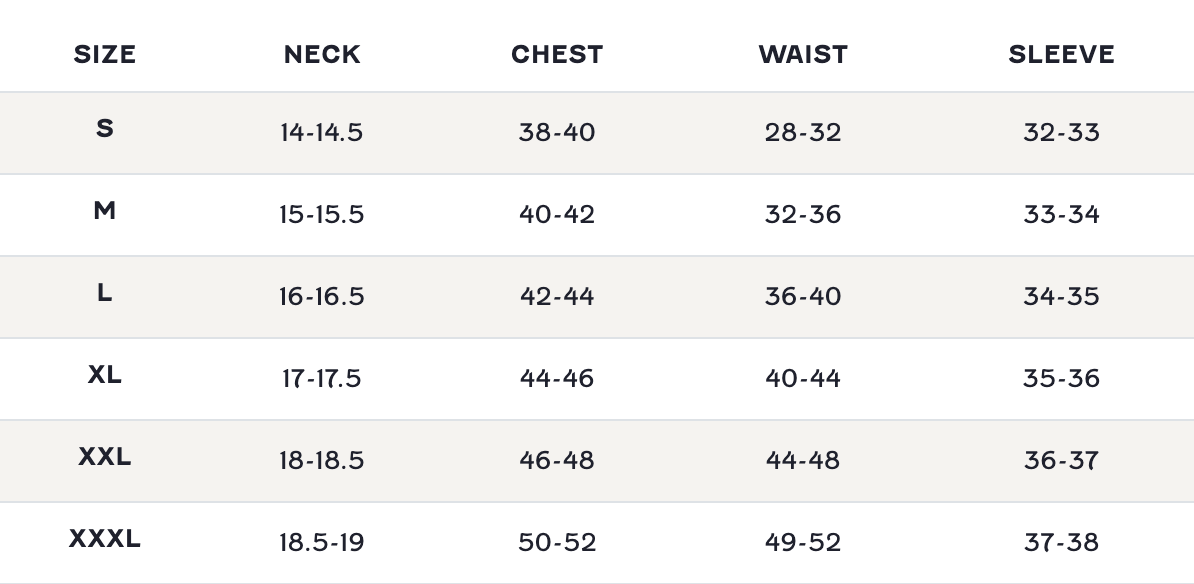
Task: Click neck measurement 17-17.5 for size XL
Action: coord(322,379)
